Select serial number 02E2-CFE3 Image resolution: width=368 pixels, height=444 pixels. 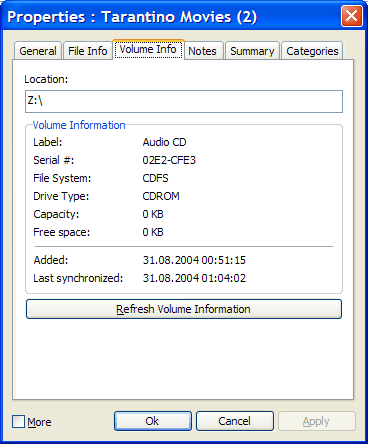tap(169, 160)
